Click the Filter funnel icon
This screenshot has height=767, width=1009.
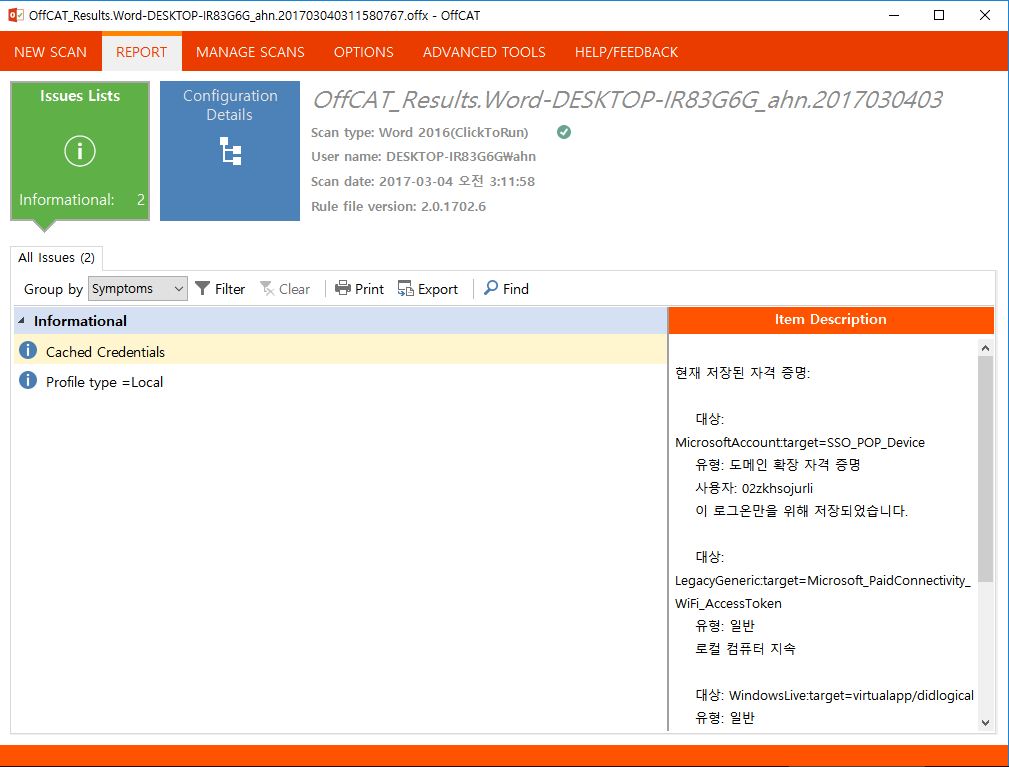(x=203, y=288)
